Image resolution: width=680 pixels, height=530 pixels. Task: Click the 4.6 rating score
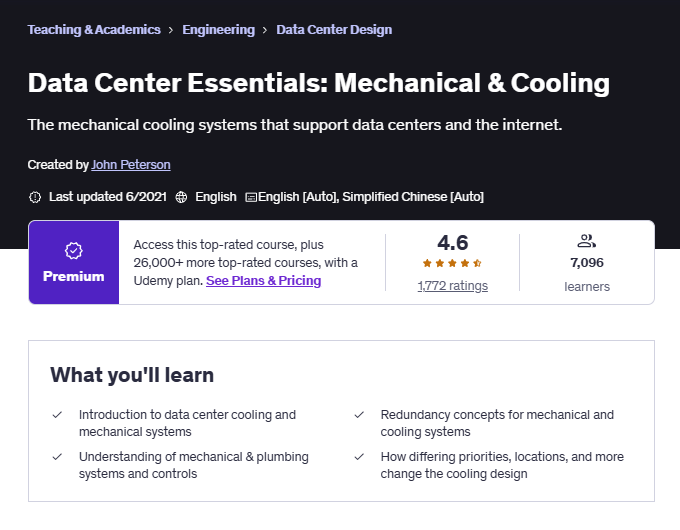[452, 243]
